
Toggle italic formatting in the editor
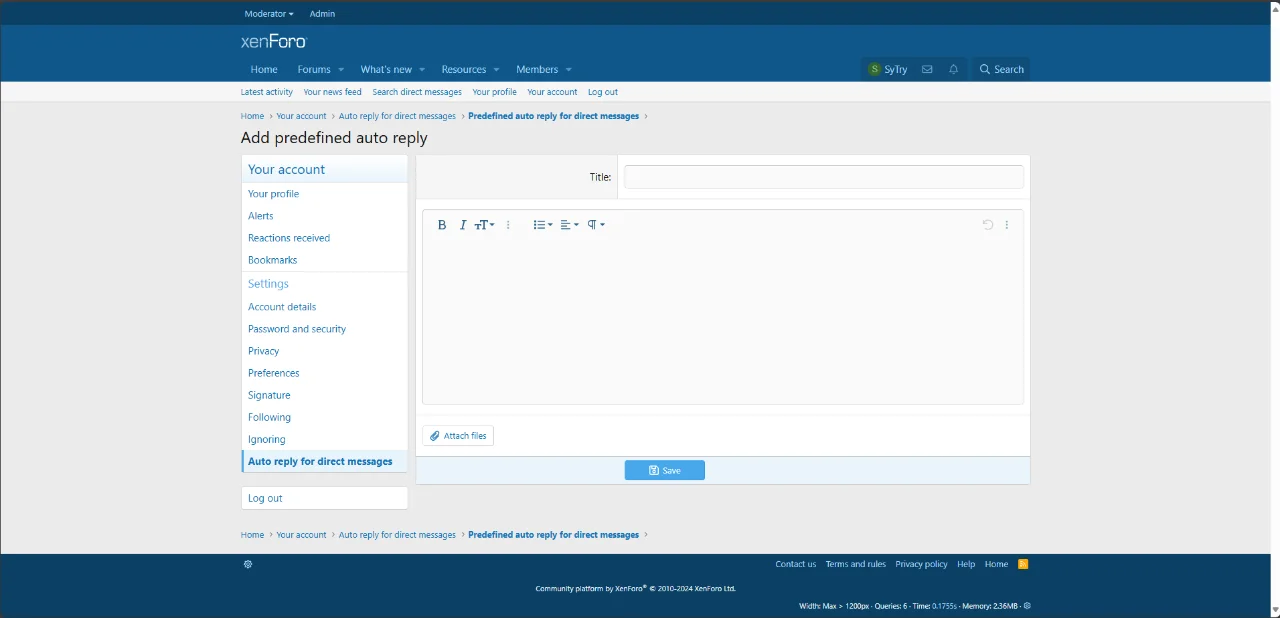[463, 225]
